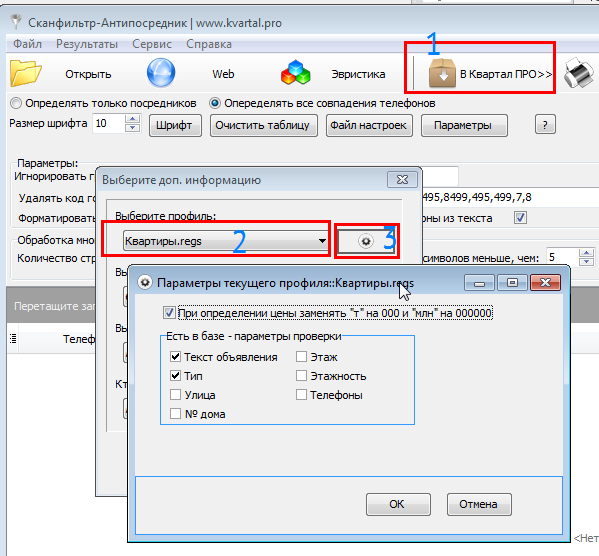The height and width of the screenshot is (556, 599).
Task: Click the table column chooser icon
Action: pyautogui.click(x=13, y=338)
